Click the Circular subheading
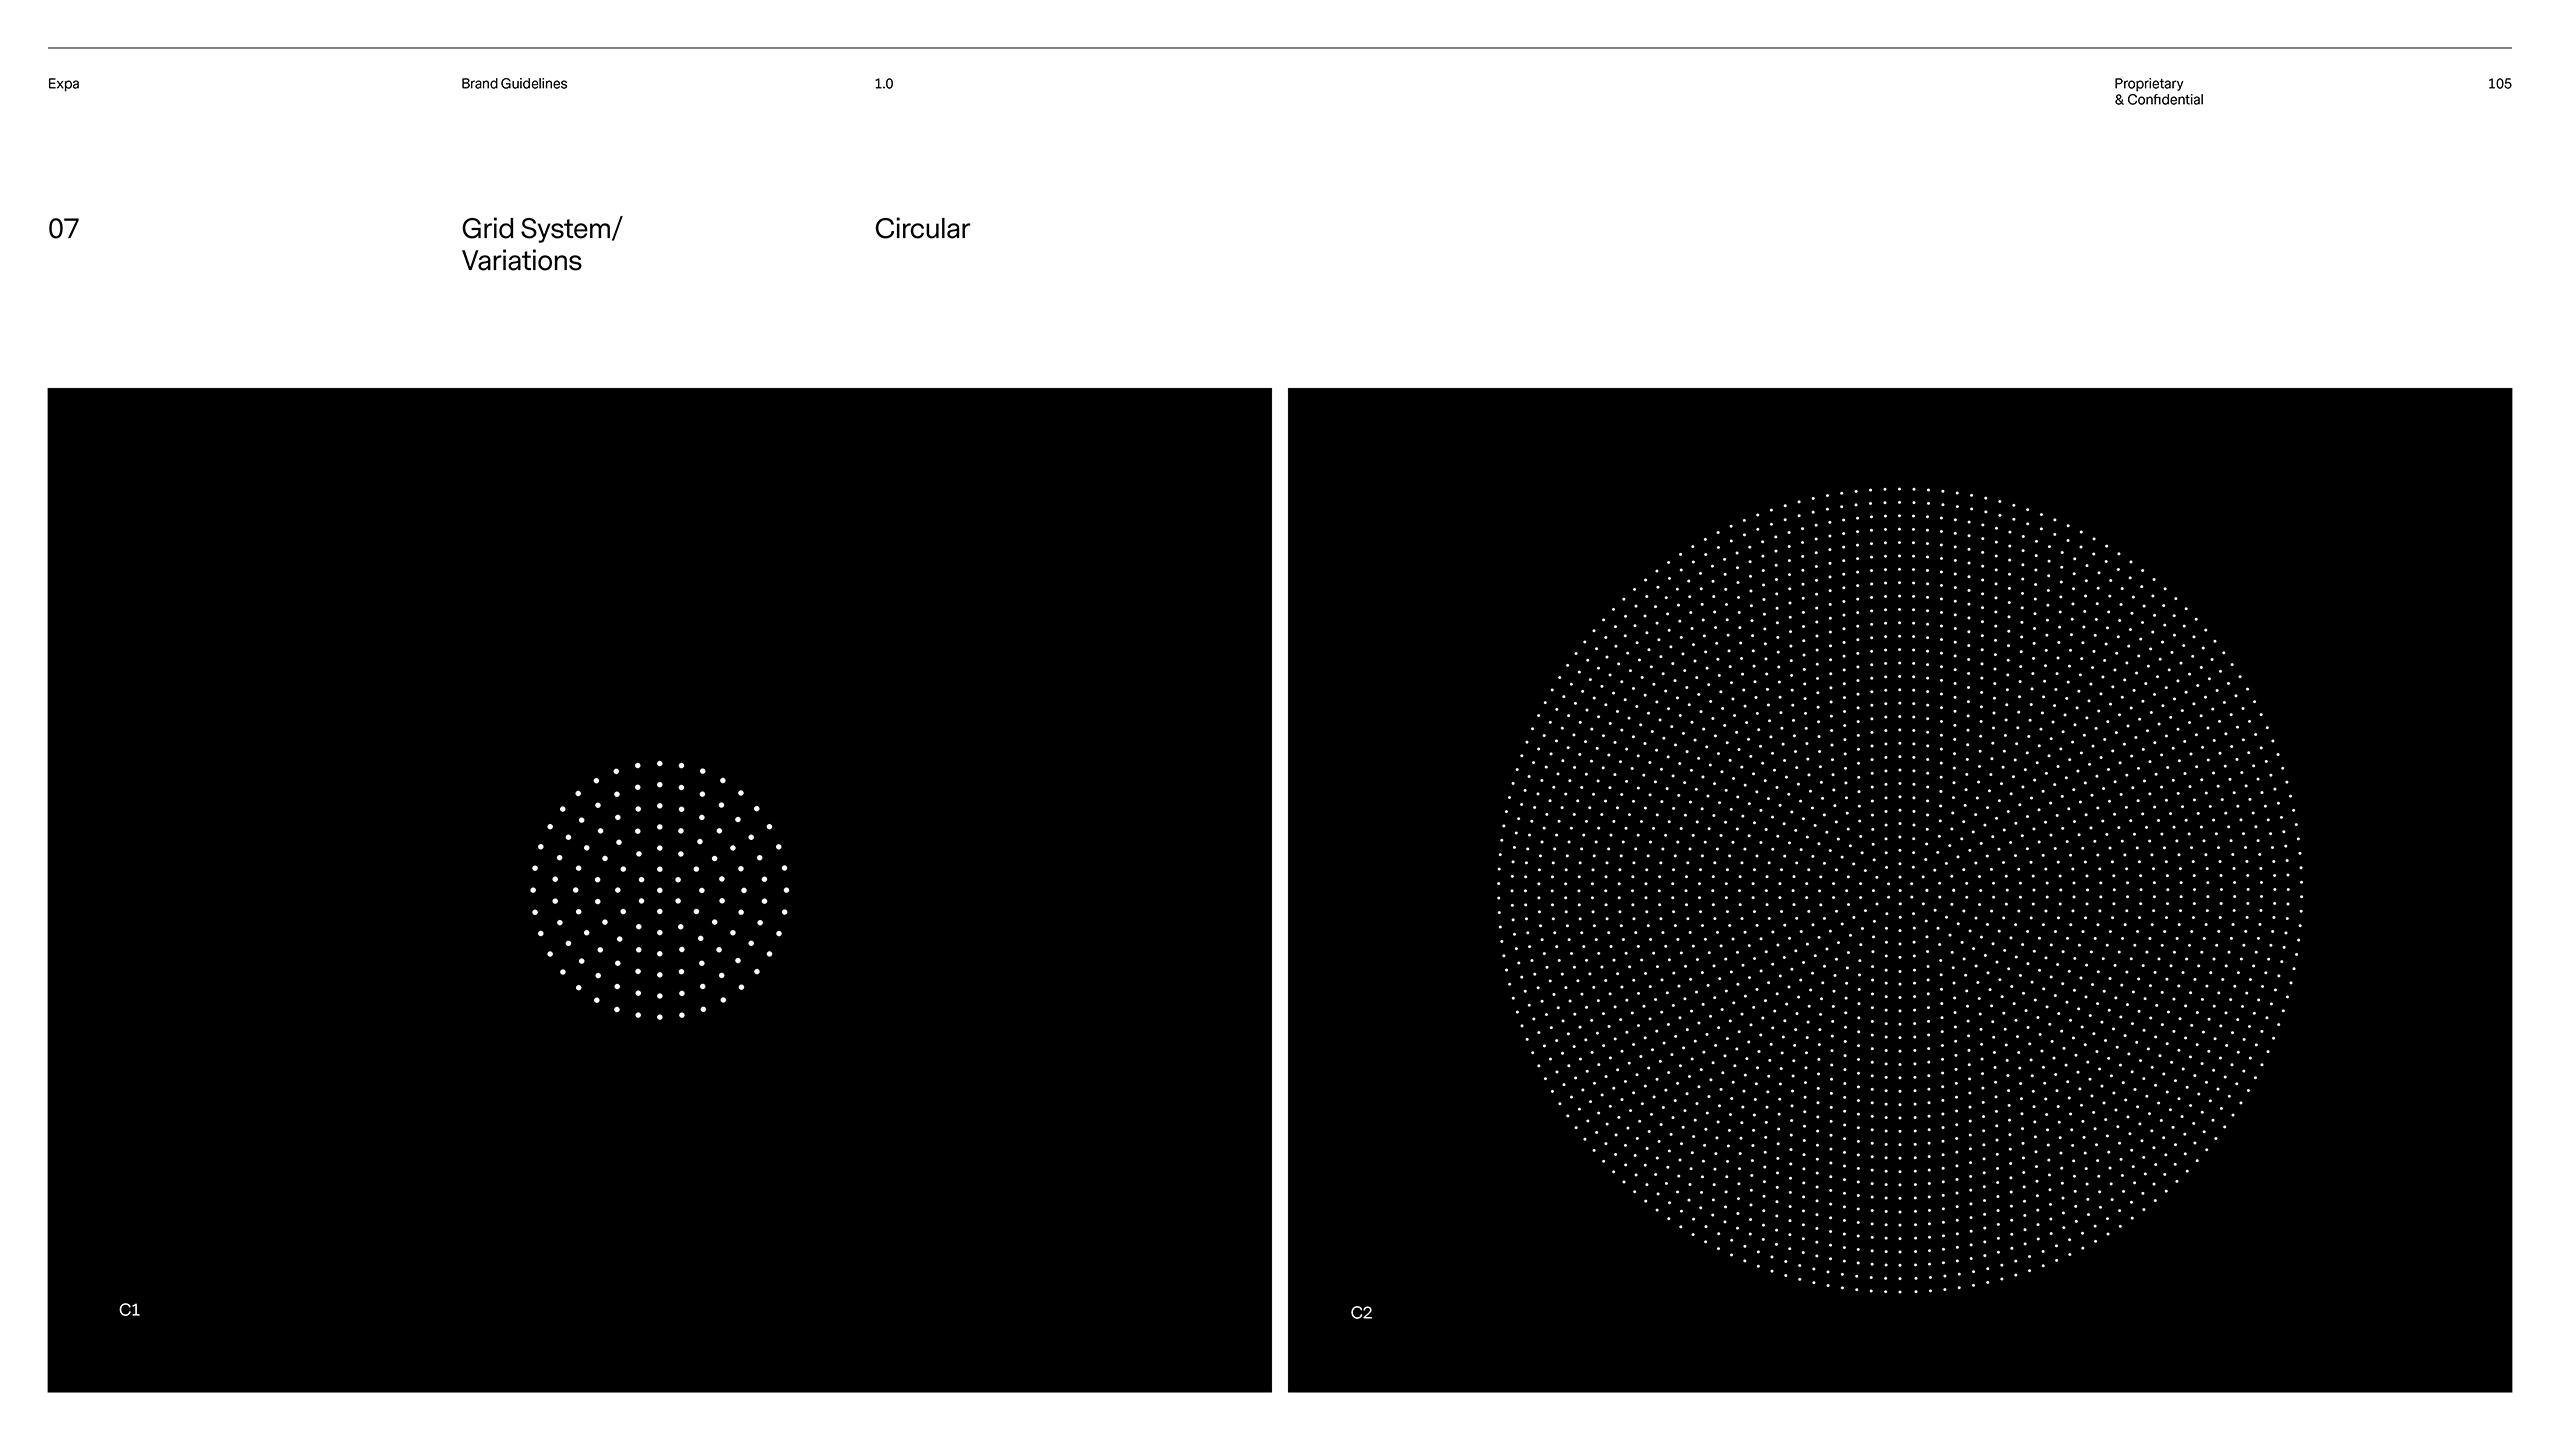Image resolution: width=2560 pixels, height=1440 pixels. (921, 229)
